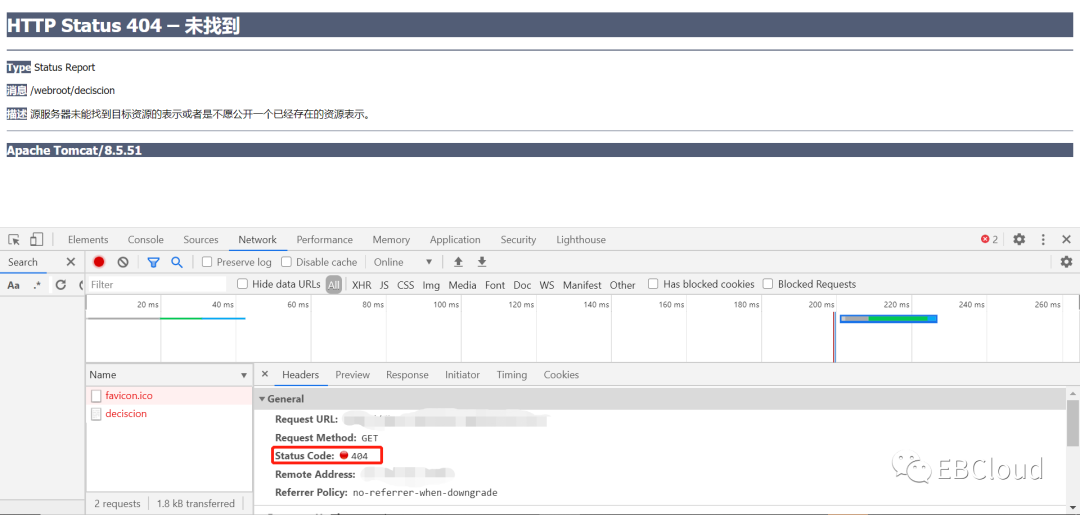Open the Name column sort dropdown arrow

pyautogui.click(x=243, y=376)
